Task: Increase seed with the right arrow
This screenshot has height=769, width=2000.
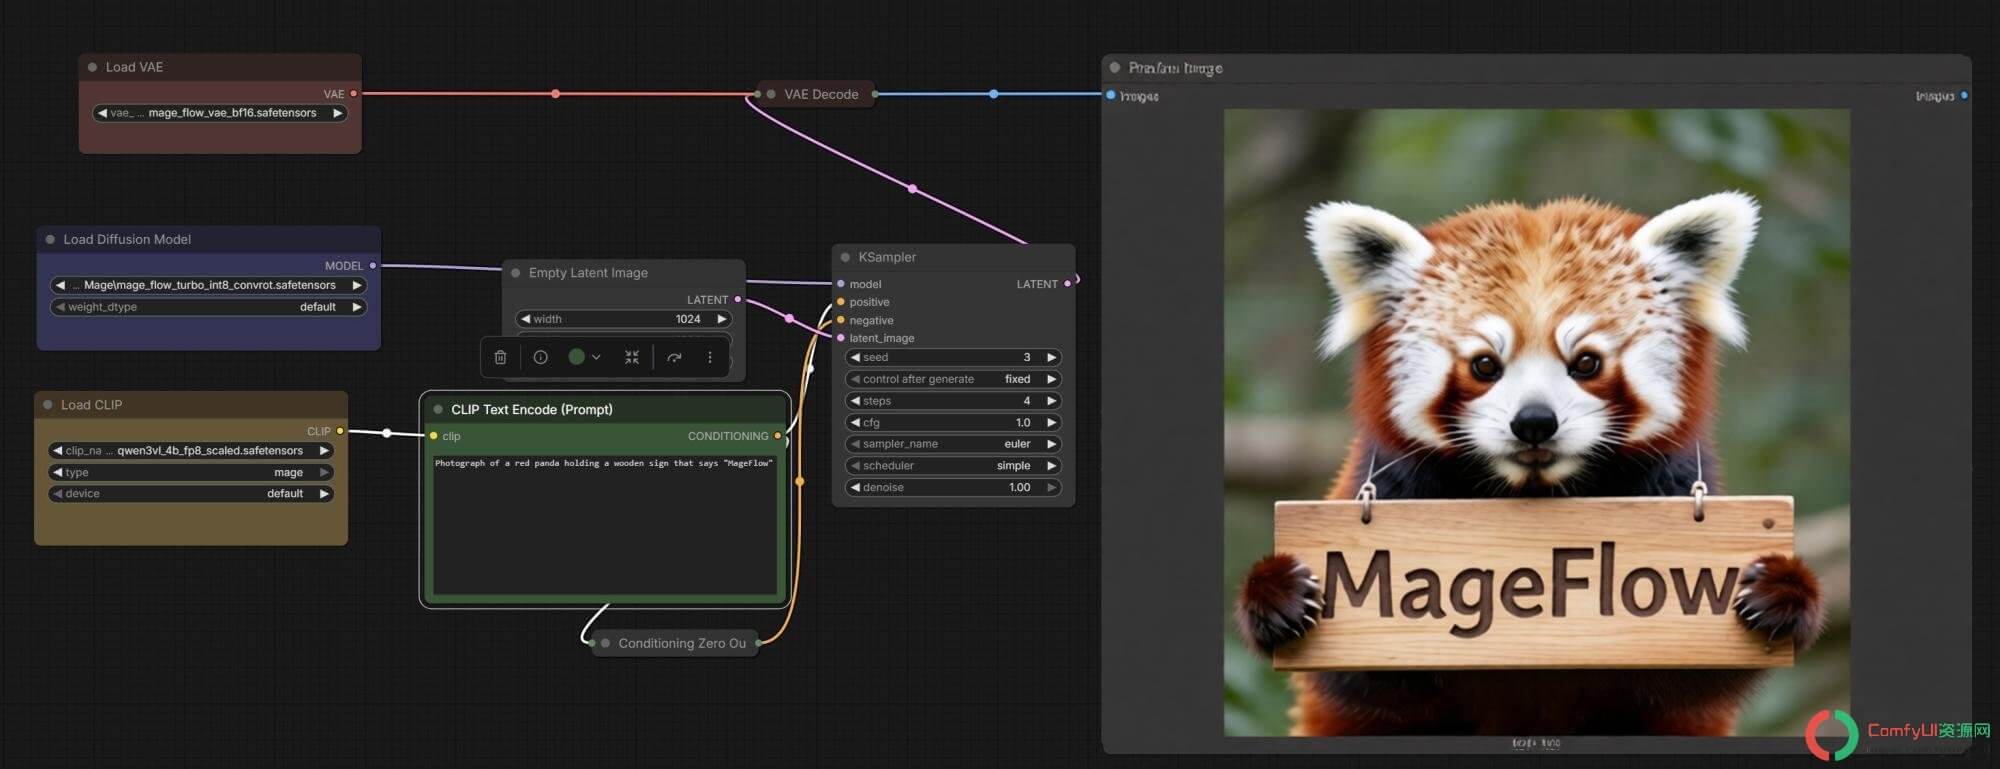Action: click(x=1051, y=357)
